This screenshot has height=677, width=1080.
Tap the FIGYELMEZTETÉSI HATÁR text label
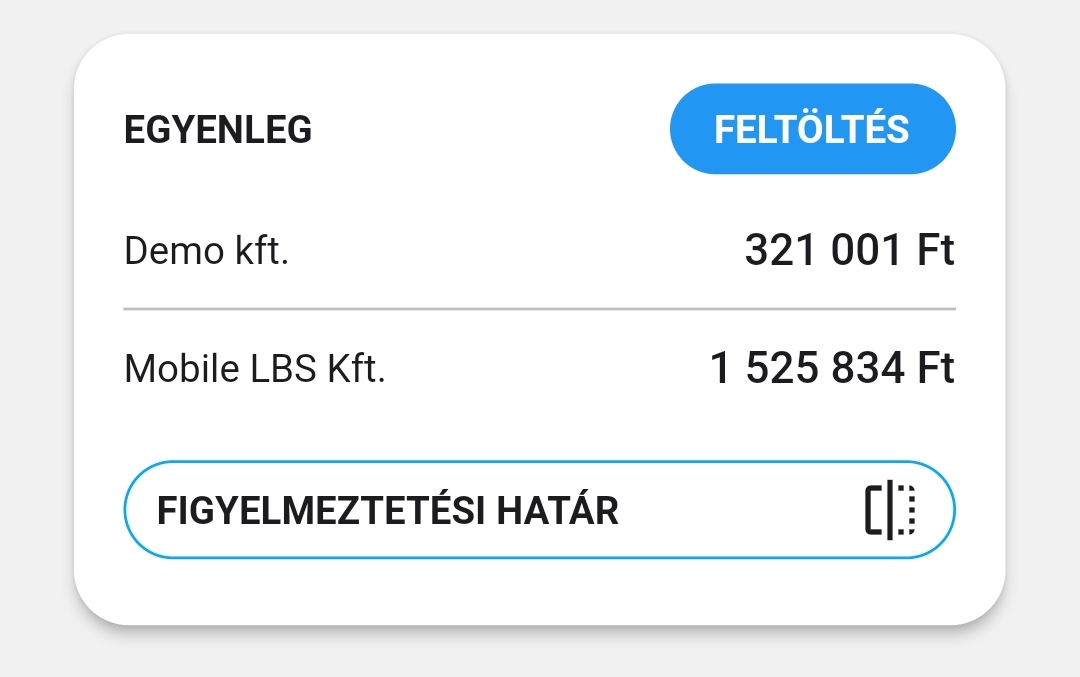coord(388,511)
